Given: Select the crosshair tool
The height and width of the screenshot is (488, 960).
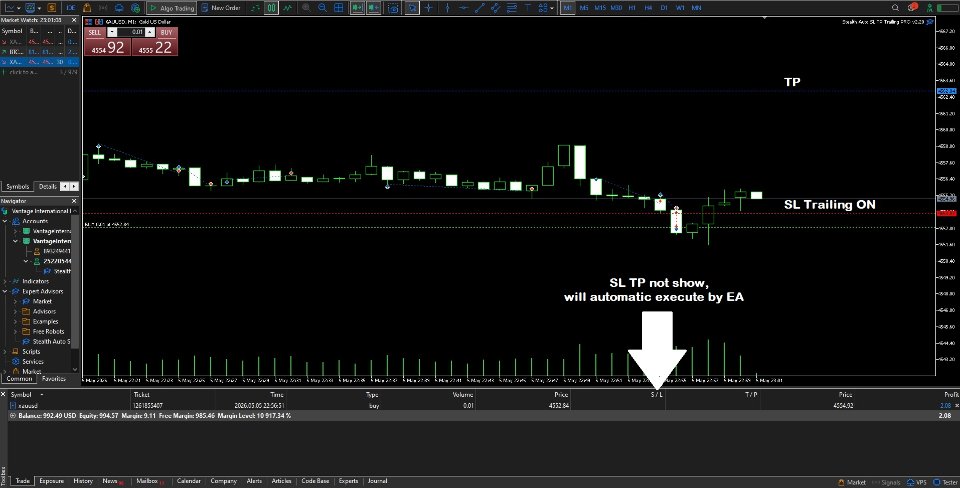Looking at the screenshot, I should (429, 8).
